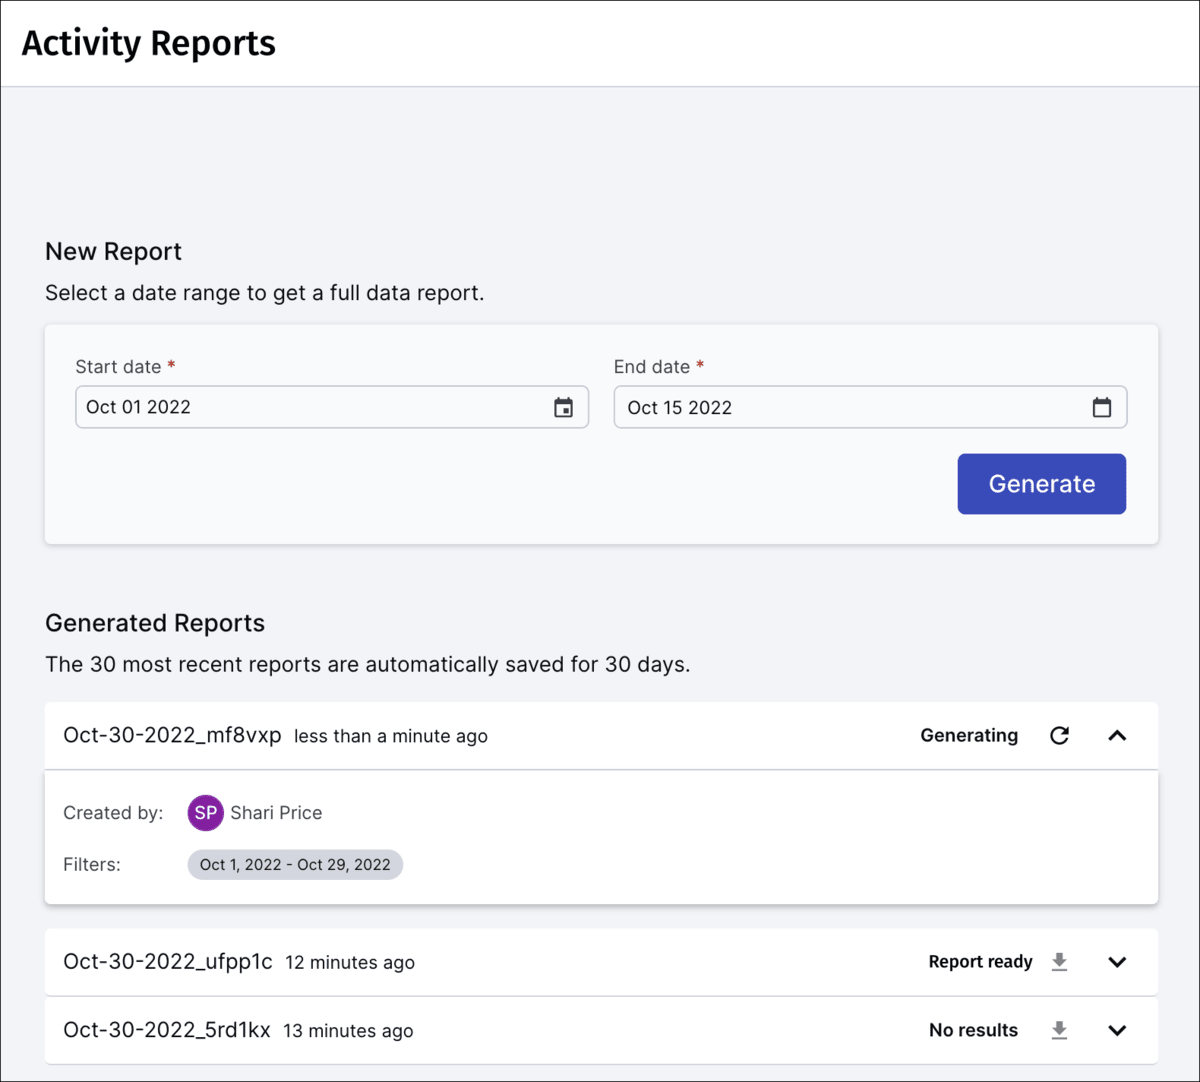The image size is (1200, 1082).
Task: Select the Oct-30-2022_5rd1kx report name
Action: 167,1030
